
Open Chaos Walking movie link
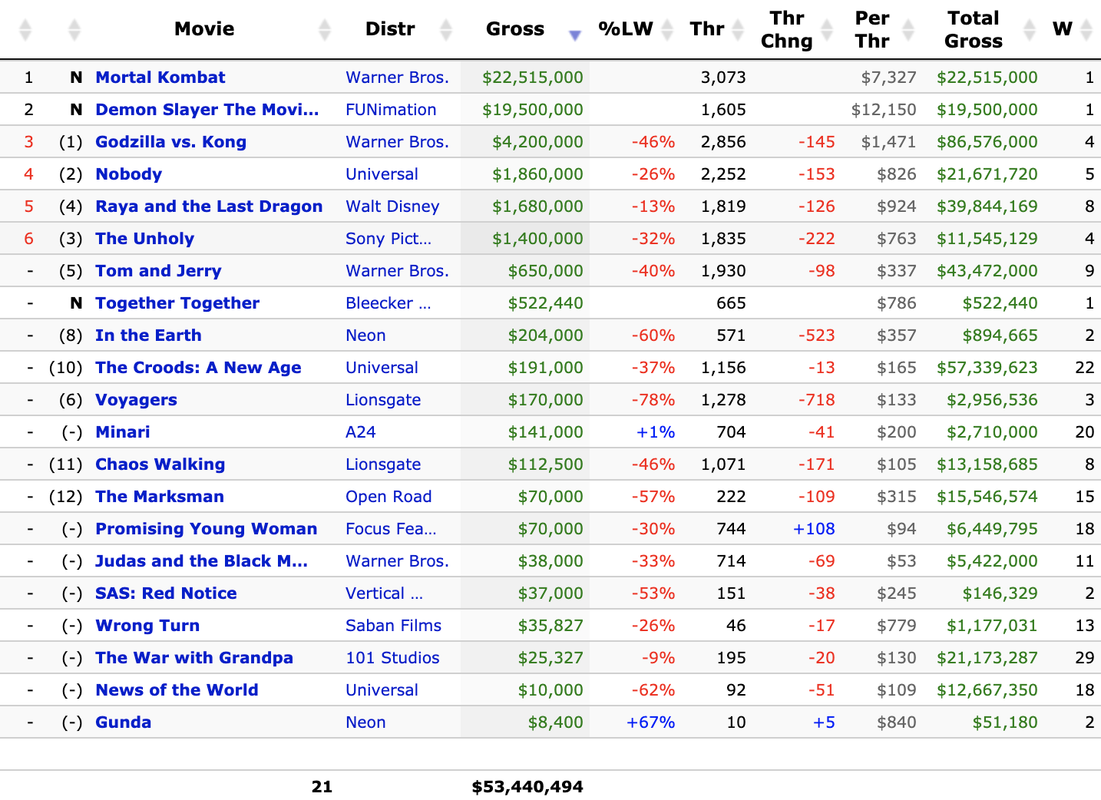coord(160,465)
